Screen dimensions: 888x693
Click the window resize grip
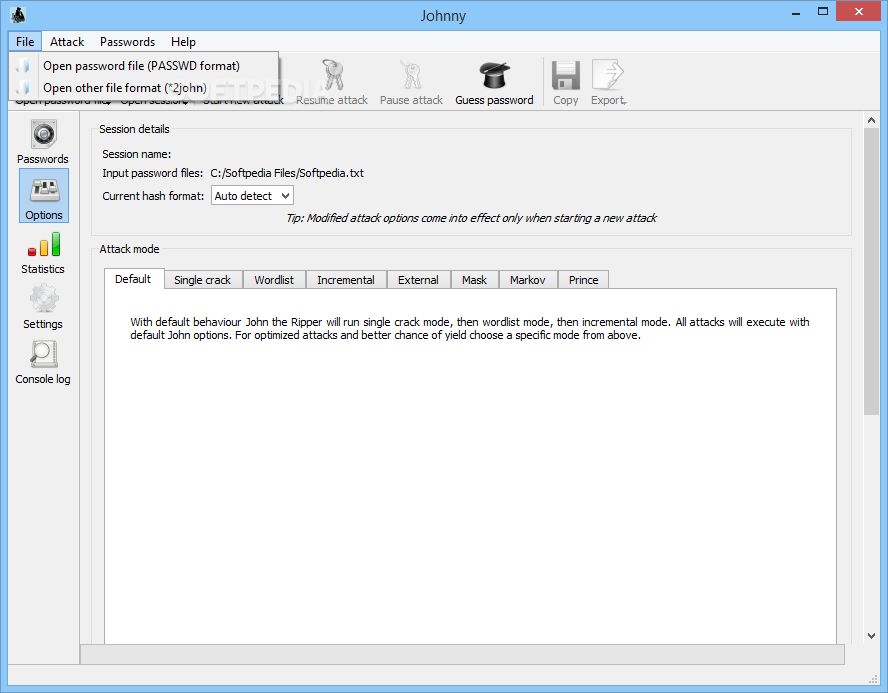click(x=873, y=678)
